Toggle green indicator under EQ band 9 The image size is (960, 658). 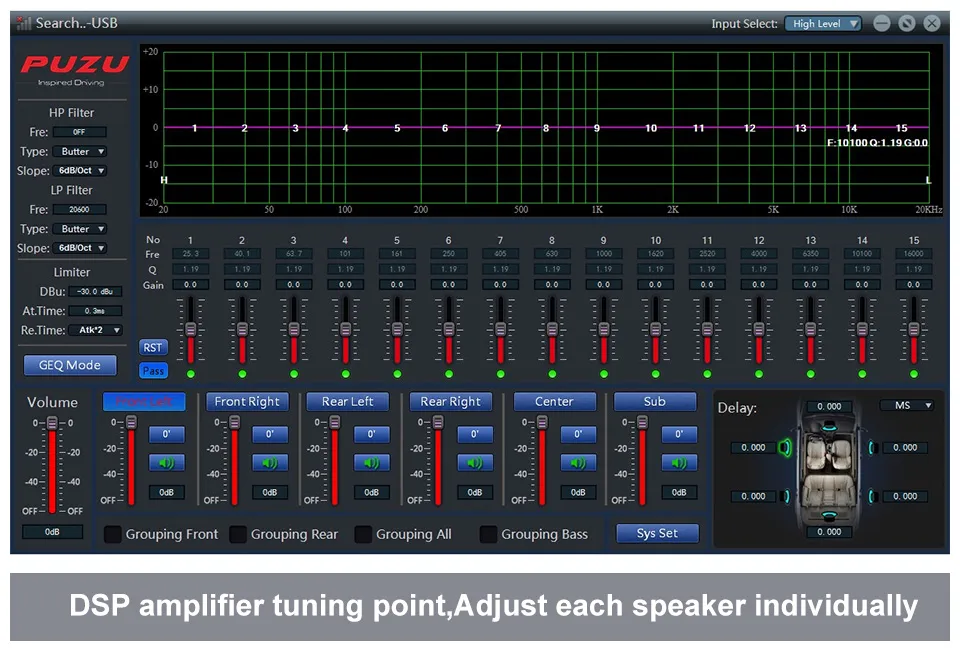coord(604,374)
